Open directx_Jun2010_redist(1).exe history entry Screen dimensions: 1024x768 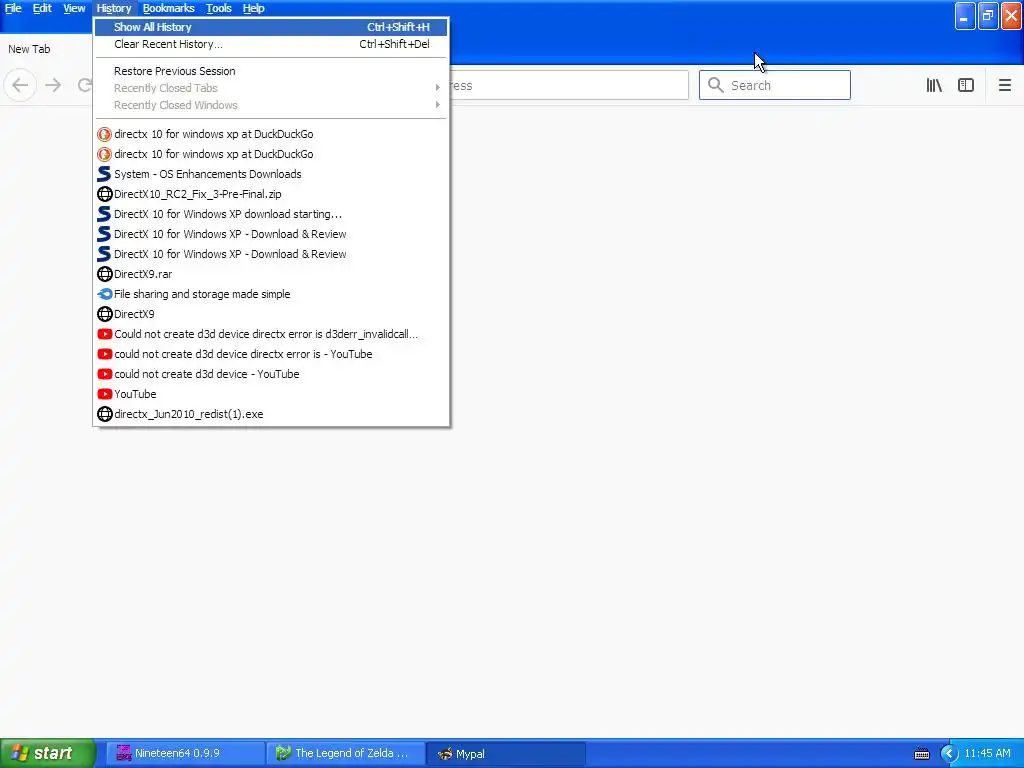click(x=271, y=415)
